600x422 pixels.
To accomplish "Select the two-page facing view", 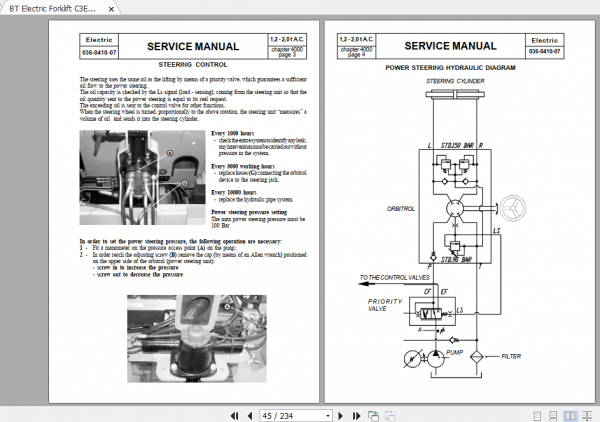I will point(570,416).
